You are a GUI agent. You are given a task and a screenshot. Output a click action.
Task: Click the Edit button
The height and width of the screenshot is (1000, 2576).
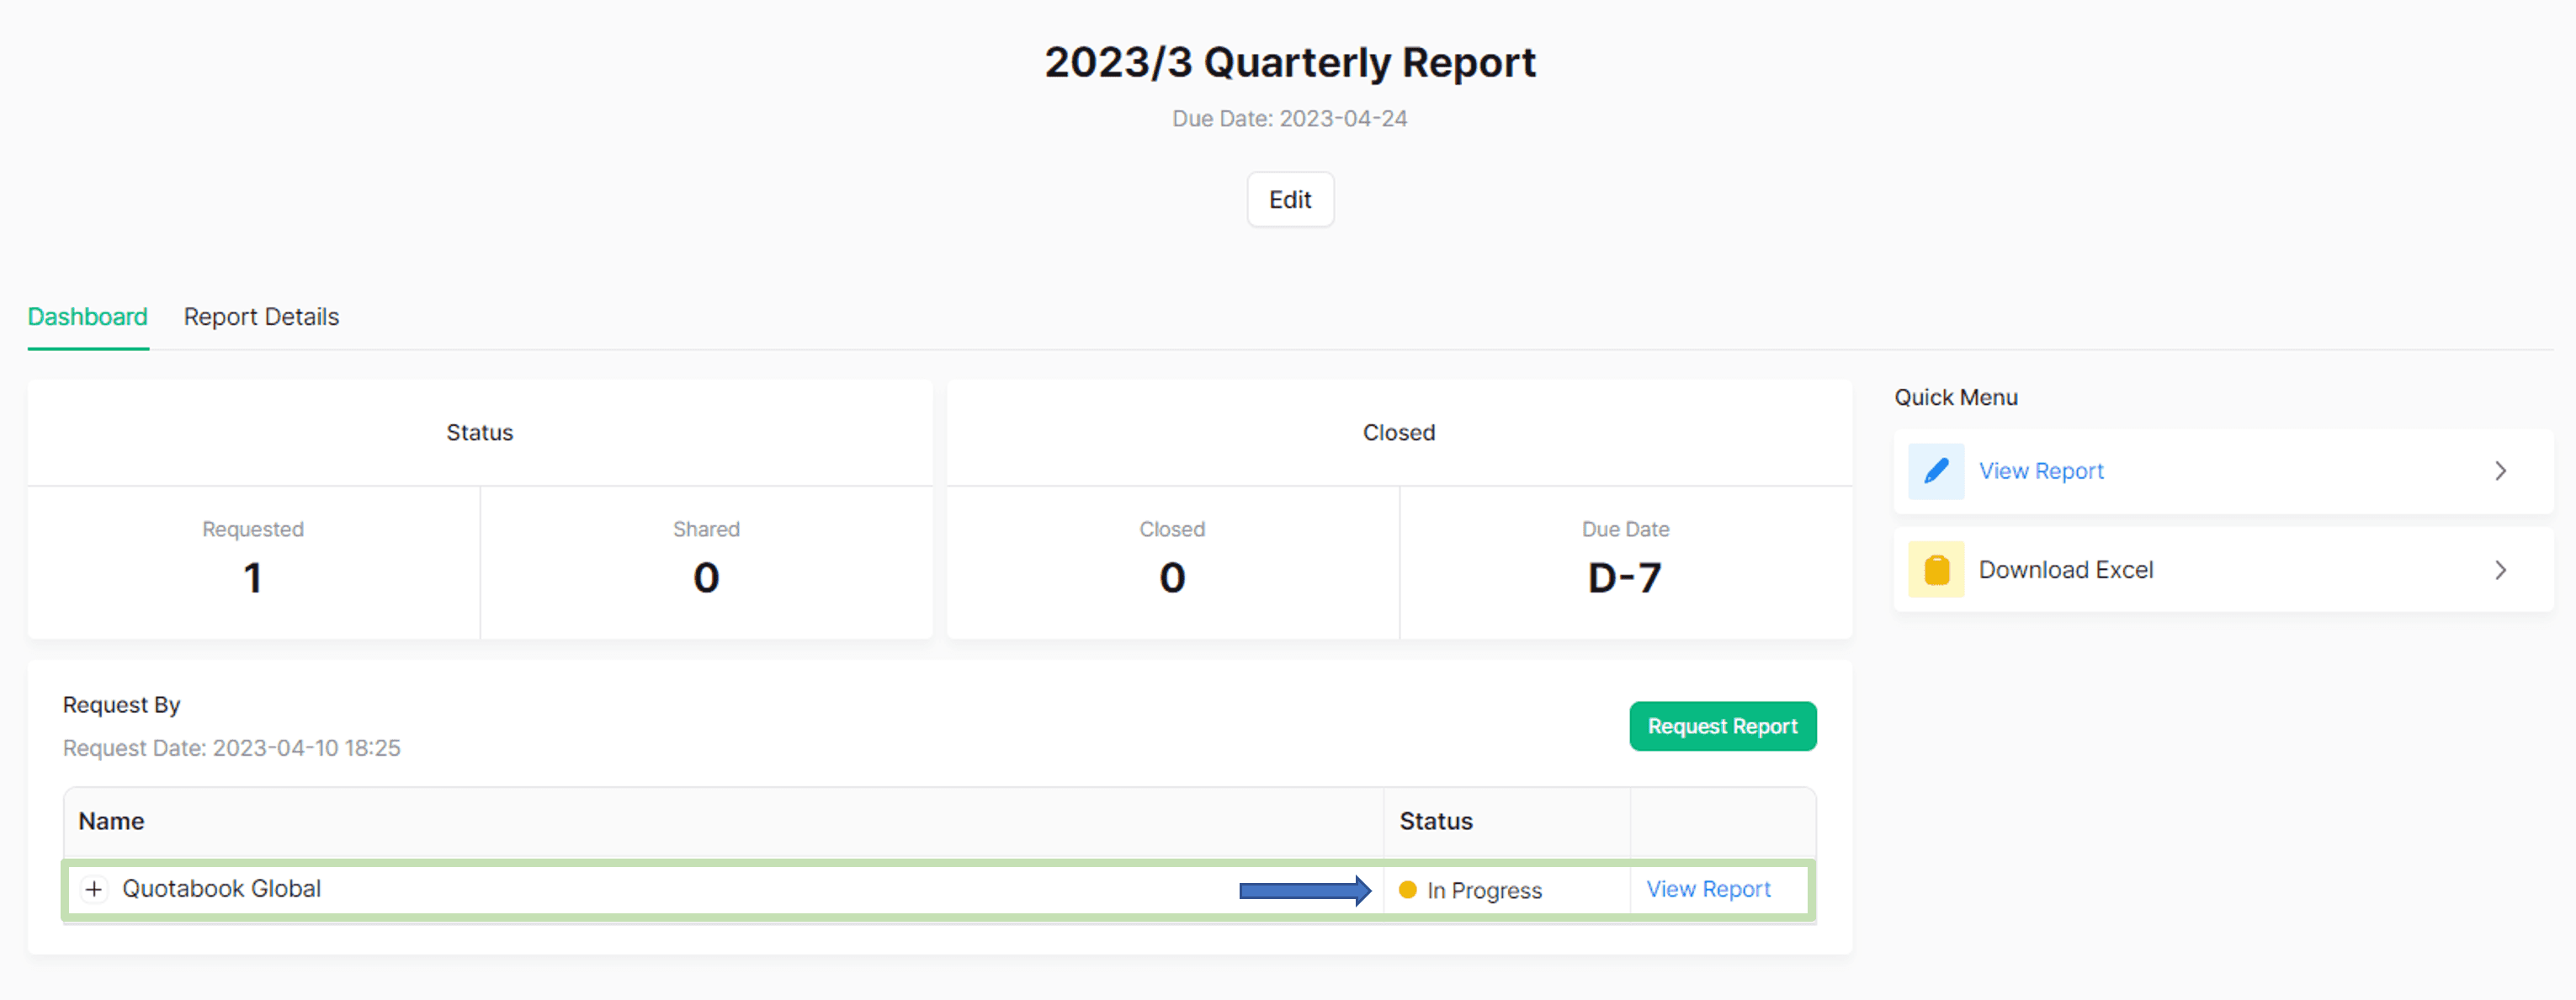[1290, 199]
